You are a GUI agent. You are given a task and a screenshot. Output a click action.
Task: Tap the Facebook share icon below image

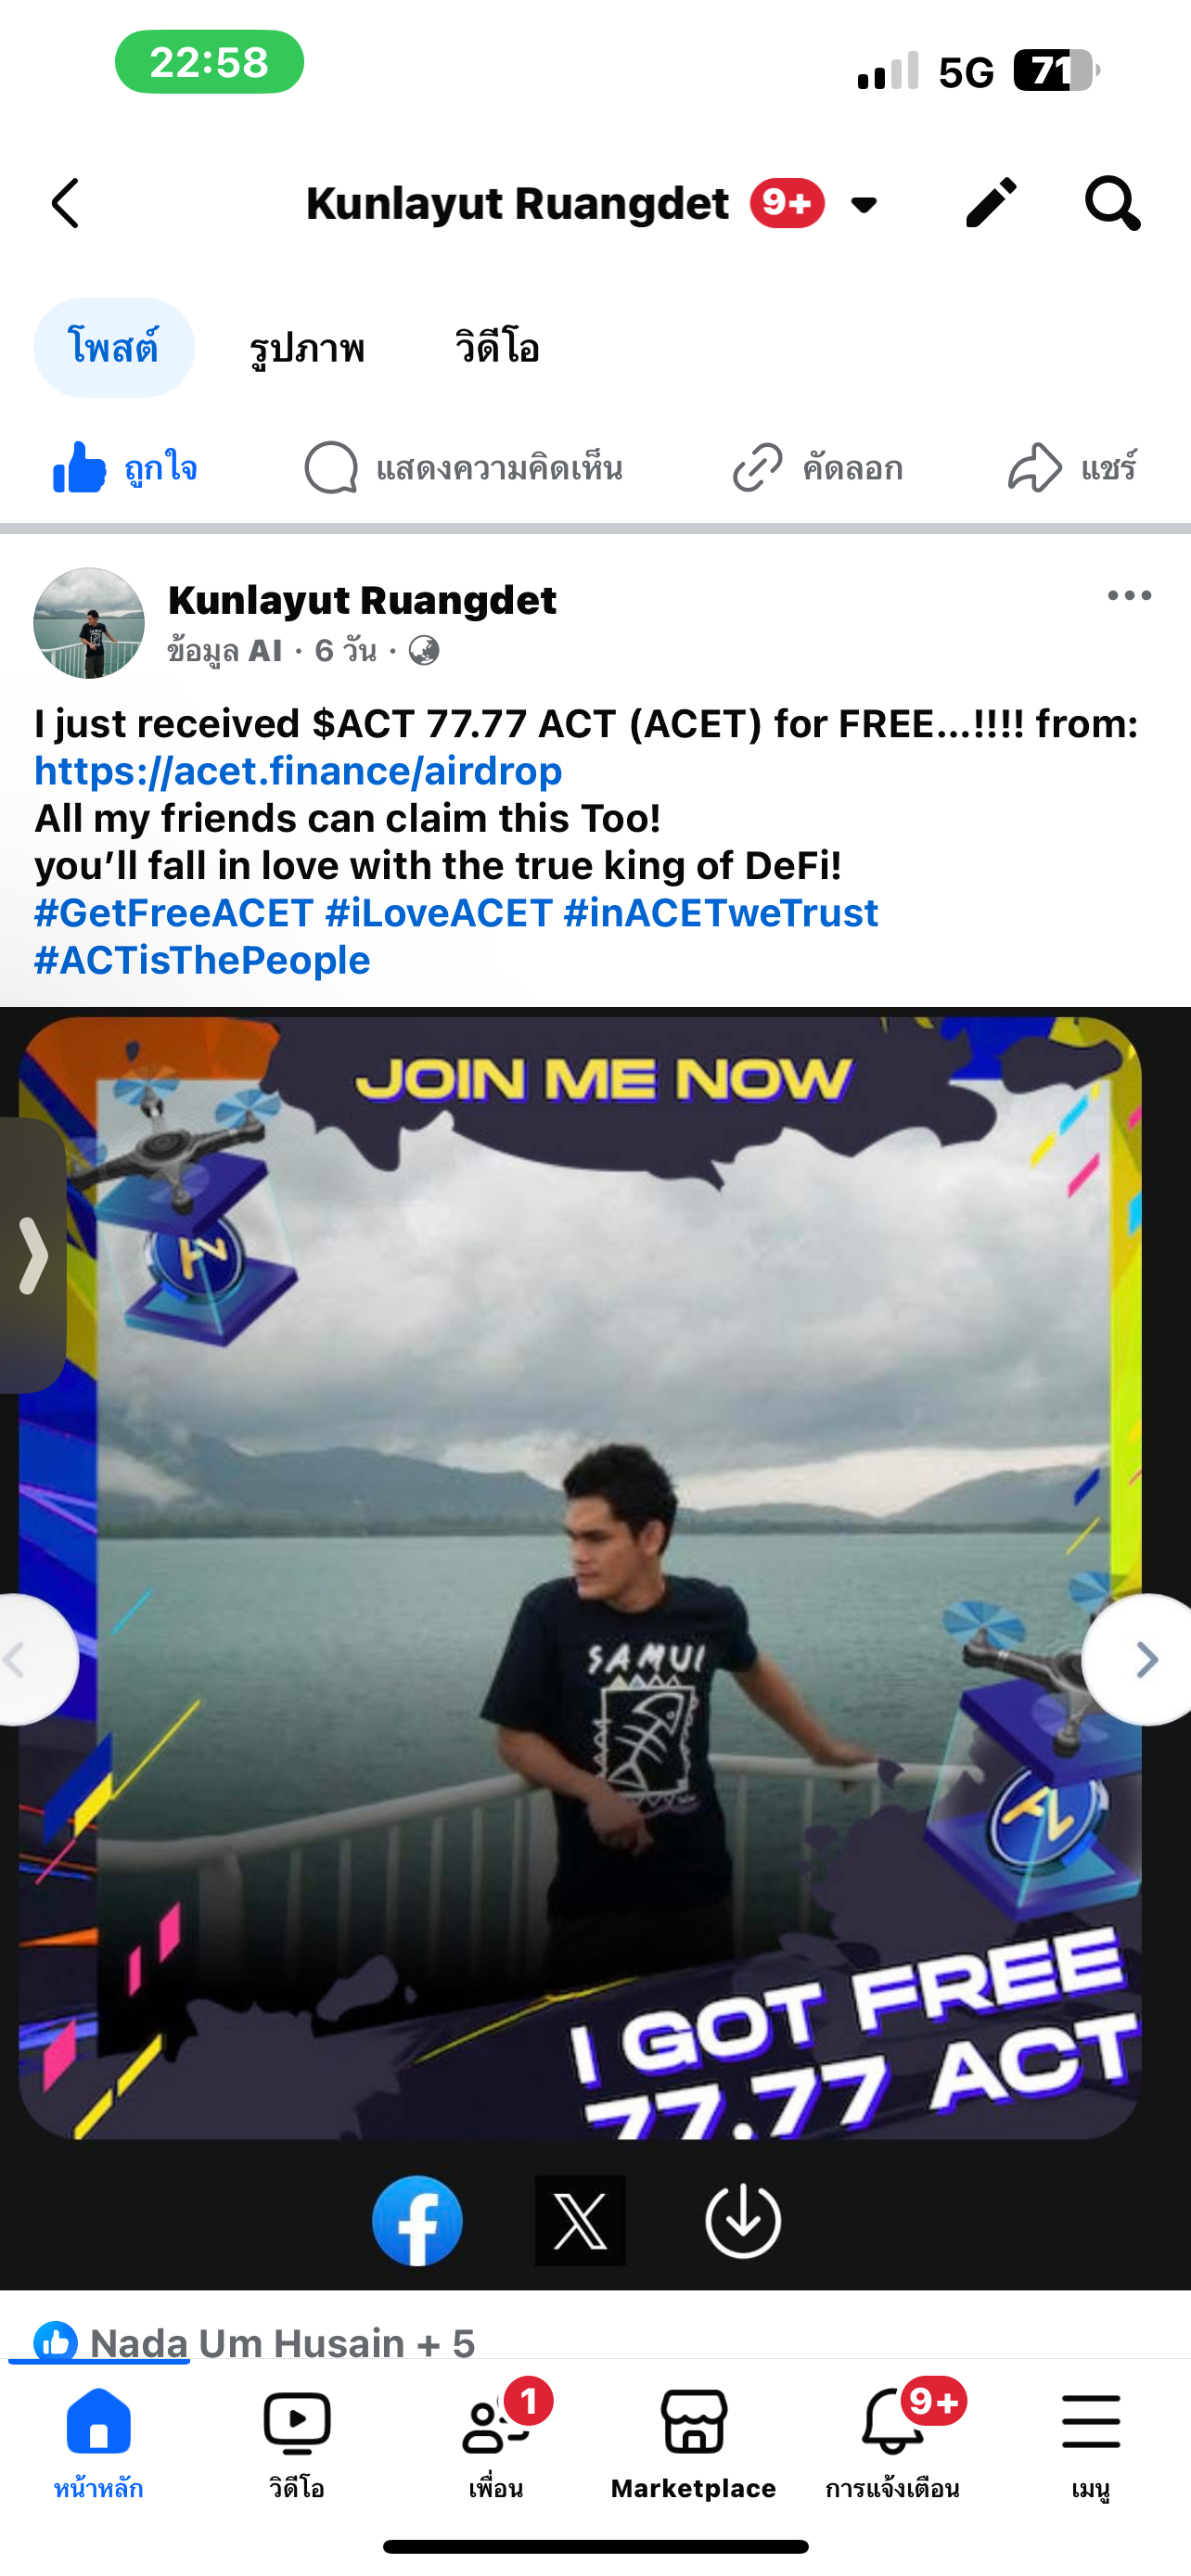[417, 2220]
